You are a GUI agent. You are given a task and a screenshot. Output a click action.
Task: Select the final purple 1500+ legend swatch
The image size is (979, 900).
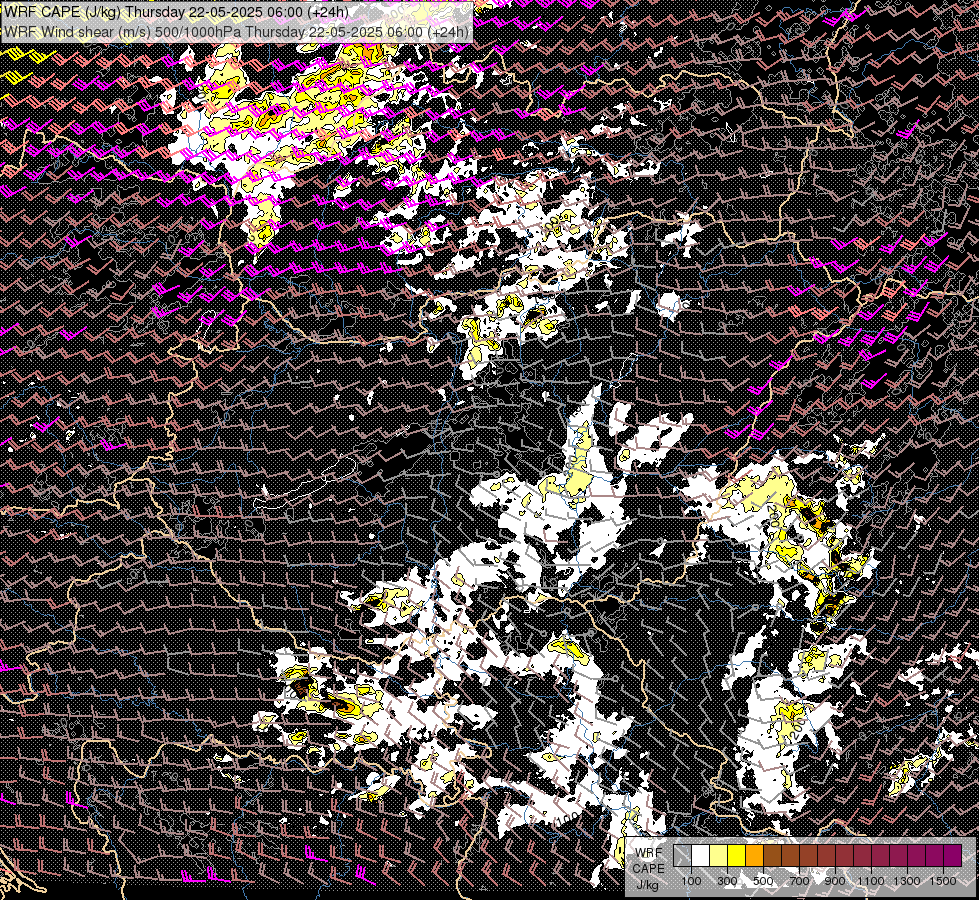tap(953, 855)
